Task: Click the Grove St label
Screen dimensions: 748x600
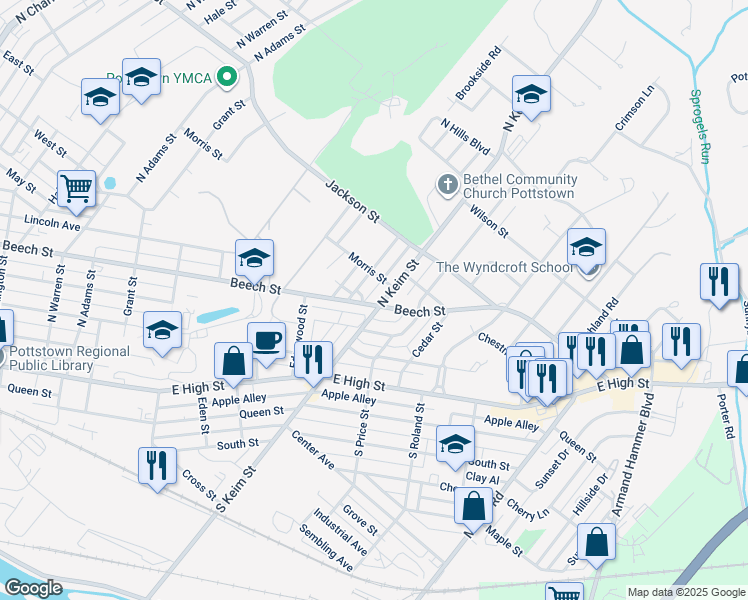Action: coord(360,520)
